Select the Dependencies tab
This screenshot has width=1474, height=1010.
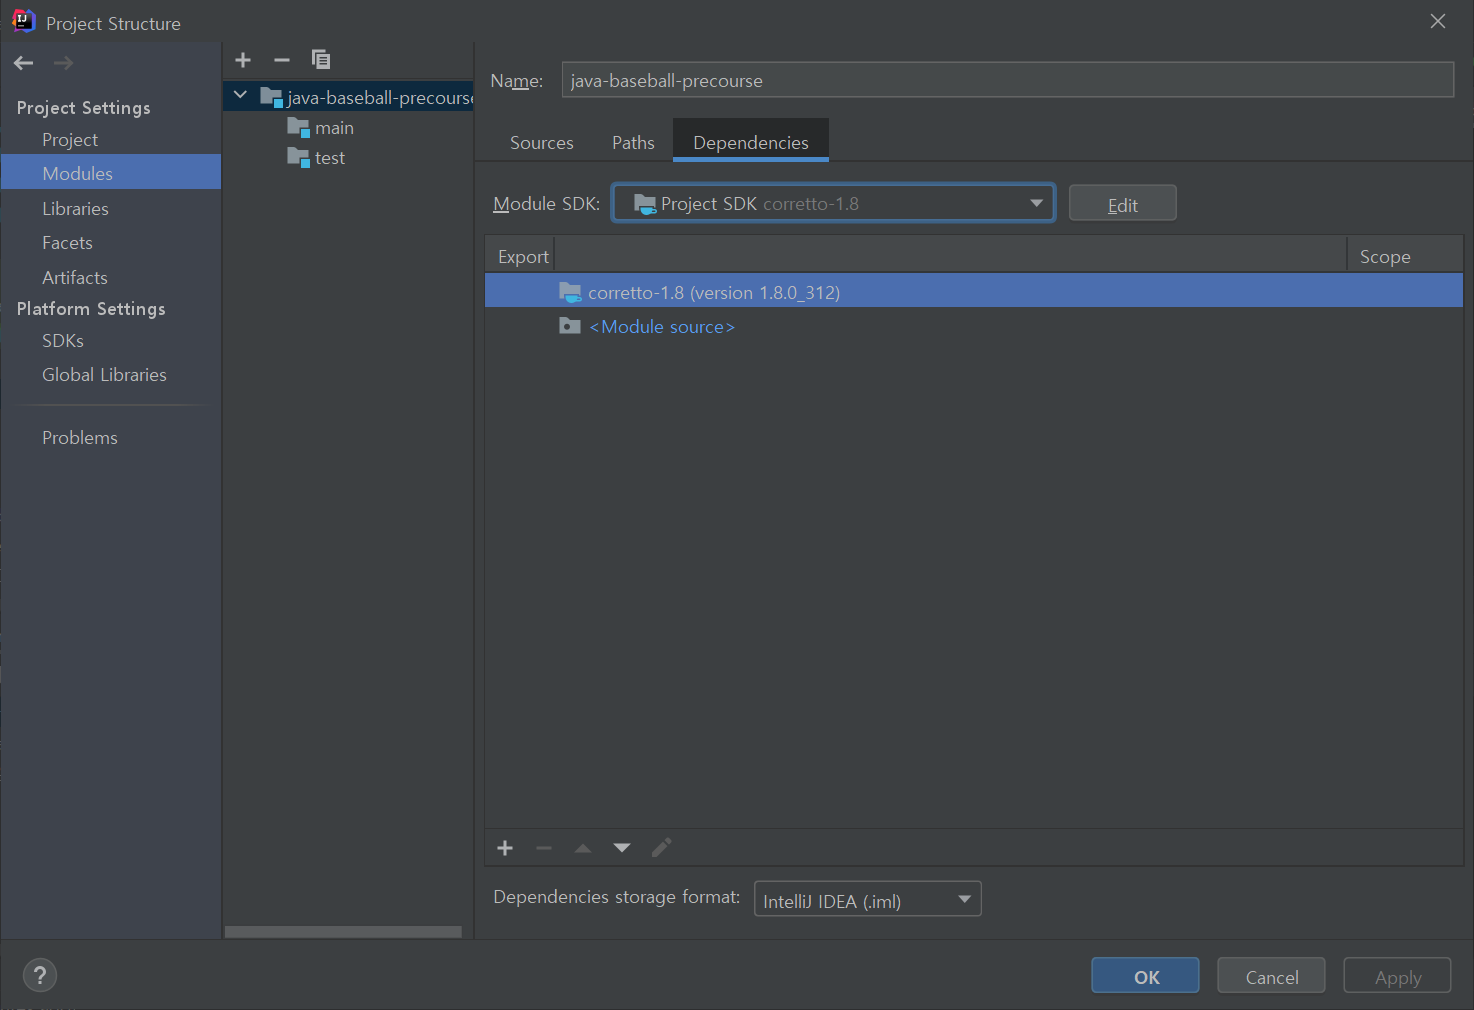click(x=751, y=141)
